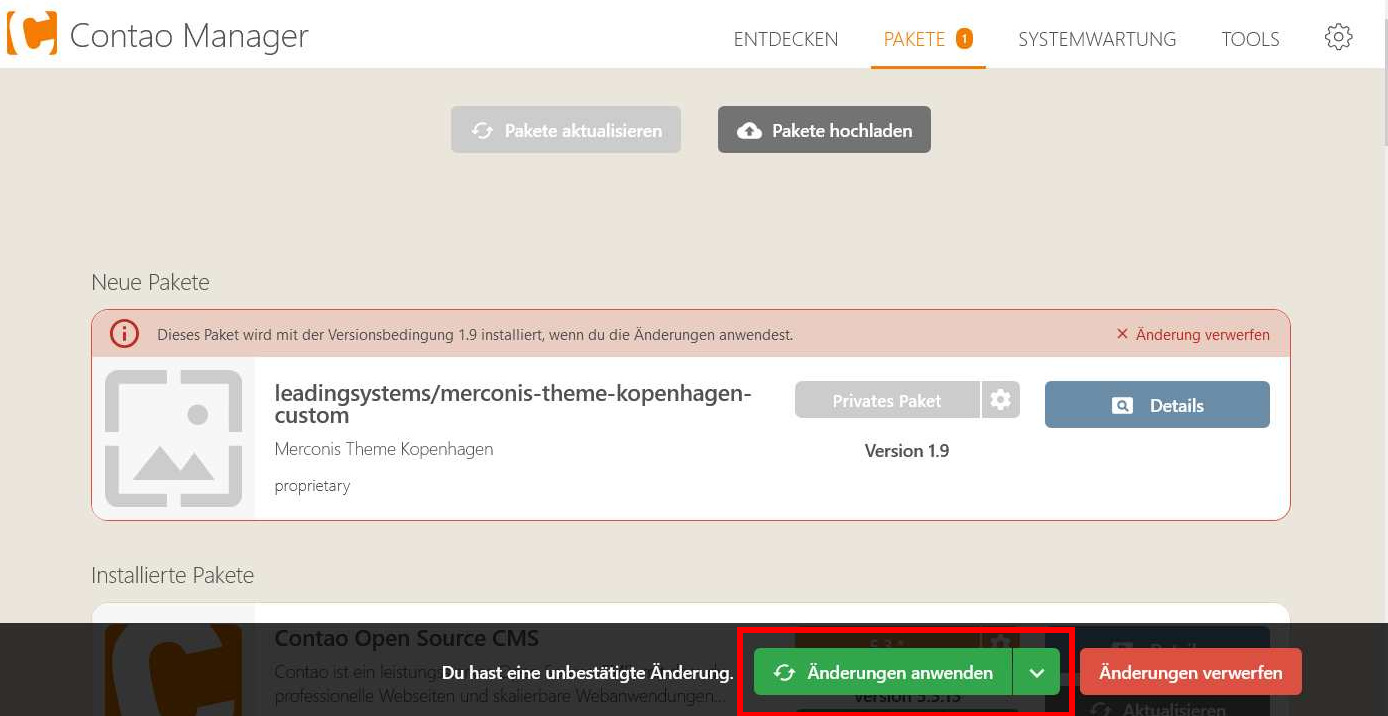The width and height of the screenshot is (1388, 716).
Task: Expand the dropdown arrow beside Änderungen anwenden
Action: coord(1037,673)
